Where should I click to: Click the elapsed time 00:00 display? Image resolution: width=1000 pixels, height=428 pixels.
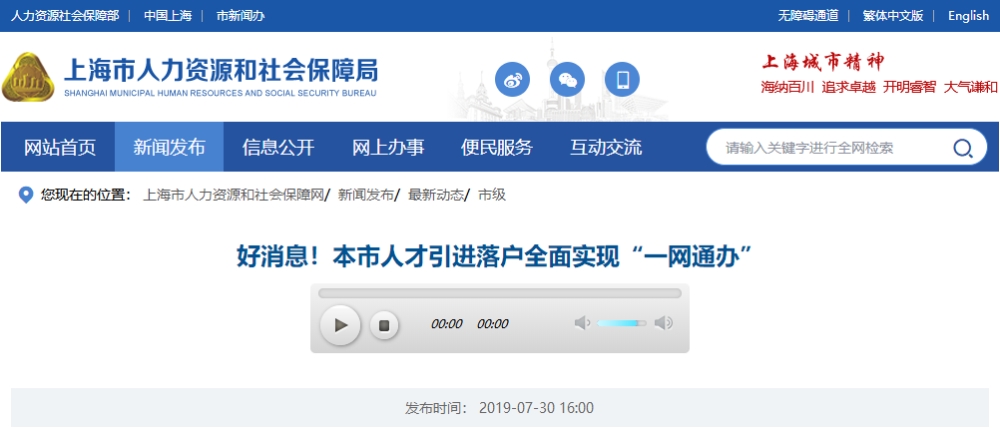pyautogui.click(x=446, y=324)
